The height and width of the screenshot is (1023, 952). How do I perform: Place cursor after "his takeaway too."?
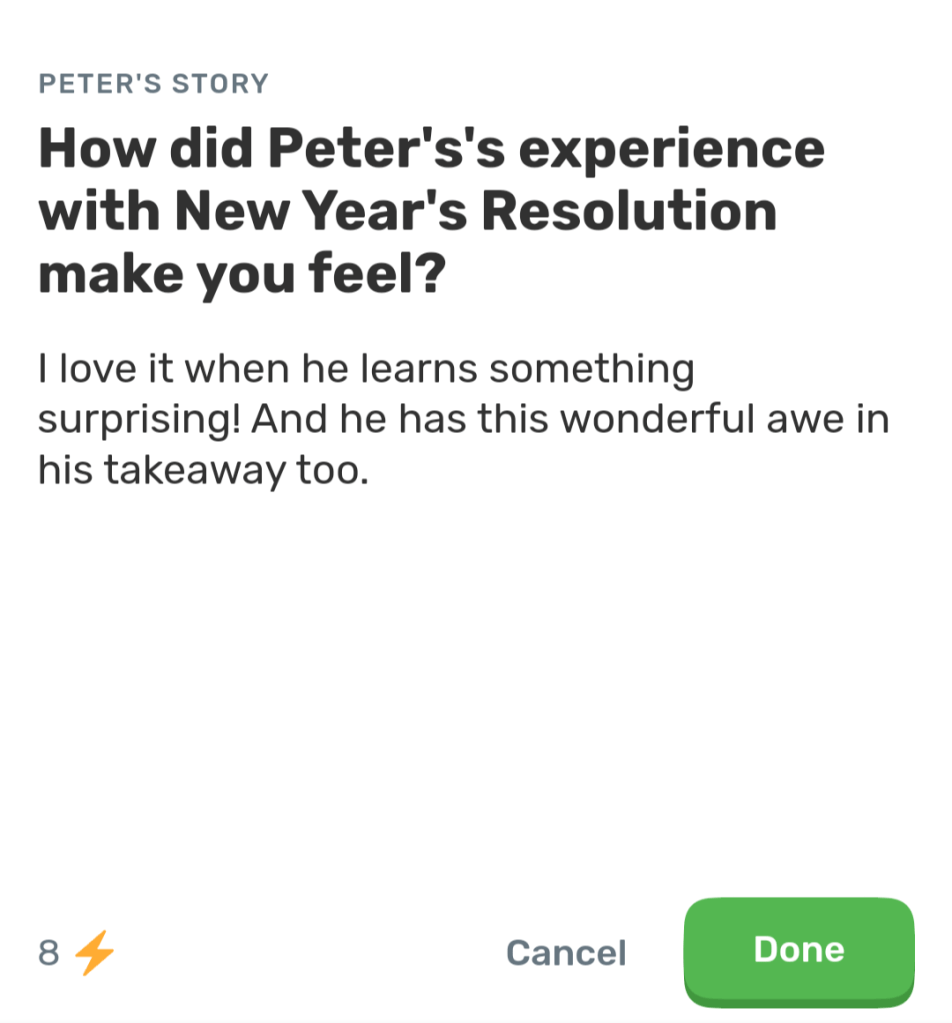[x=372, y=471]
